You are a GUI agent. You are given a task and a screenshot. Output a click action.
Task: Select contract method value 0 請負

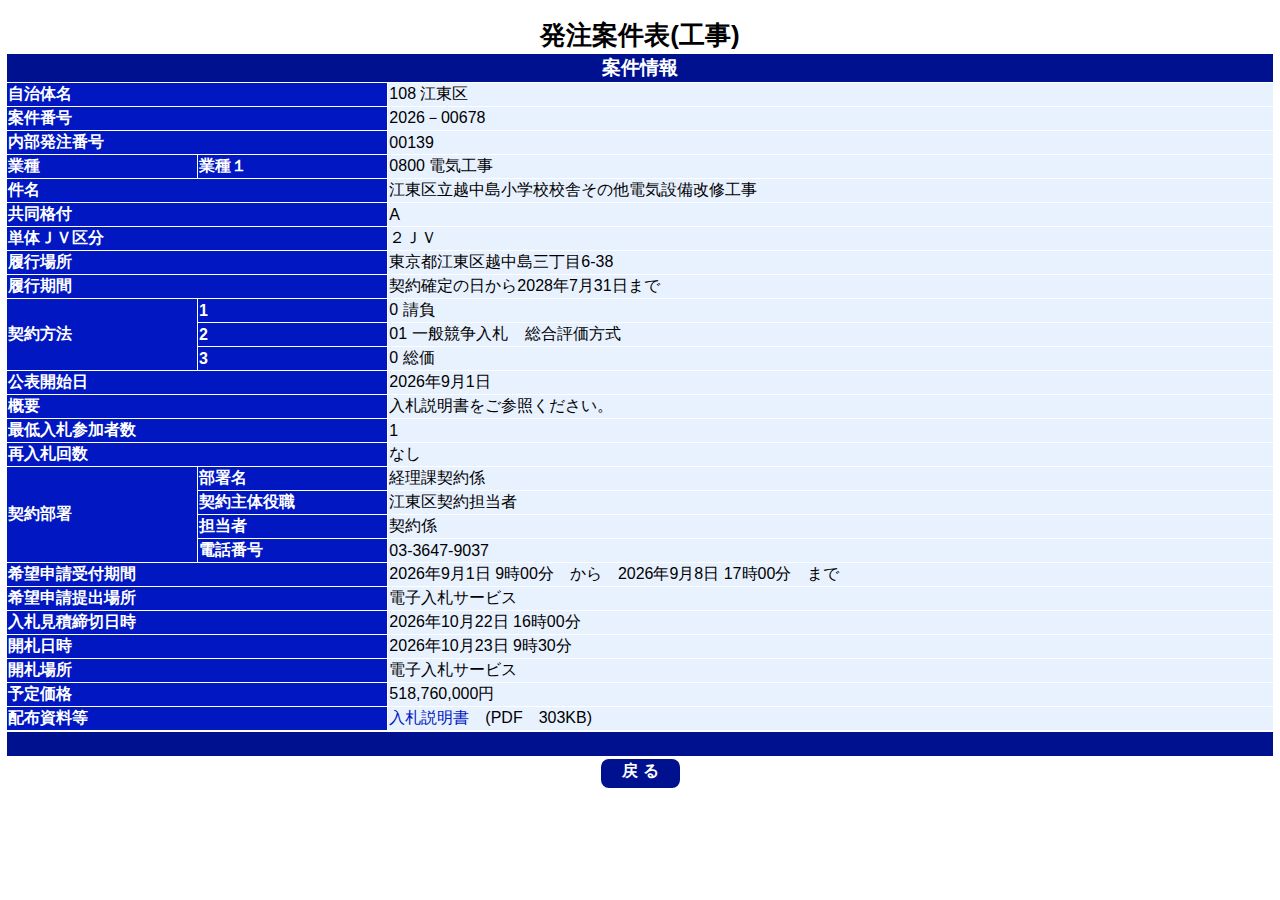(412, 310)
